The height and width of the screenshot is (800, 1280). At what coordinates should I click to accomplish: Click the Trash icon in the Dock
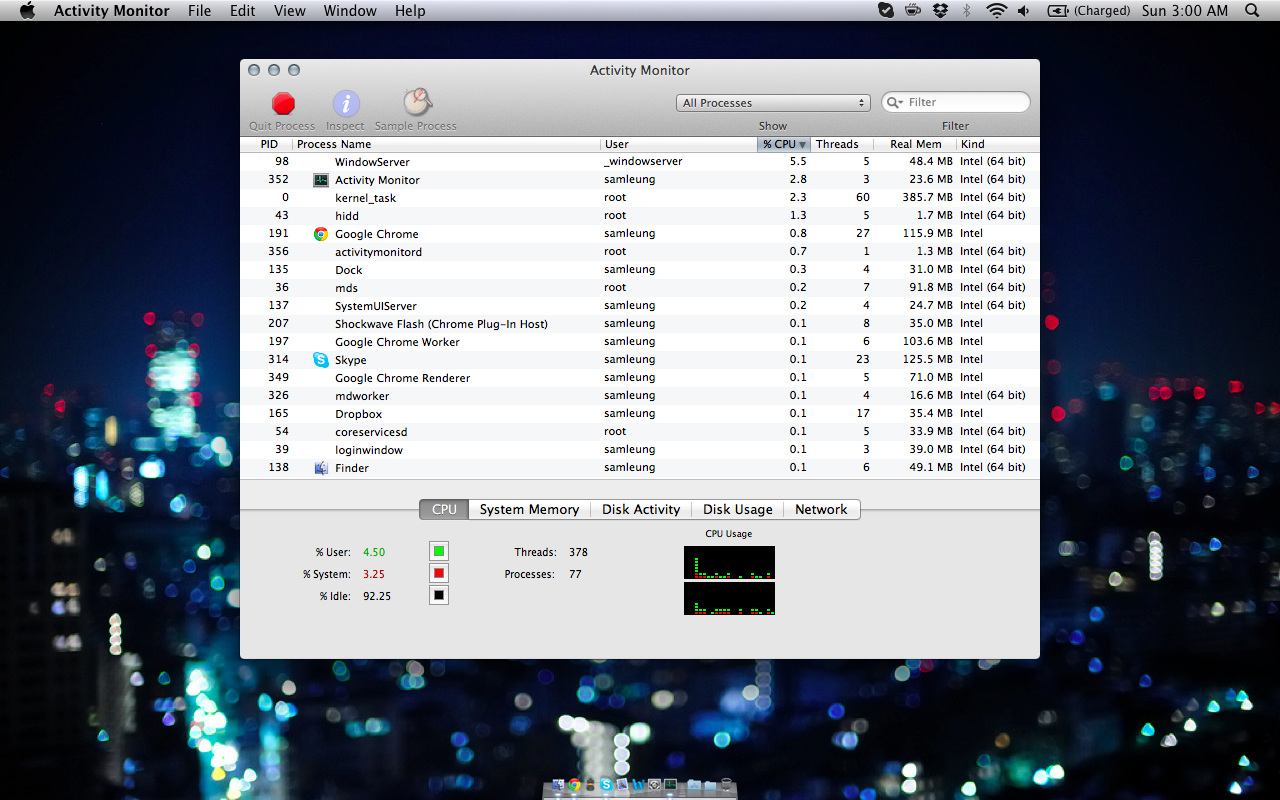tap(726, 785)
